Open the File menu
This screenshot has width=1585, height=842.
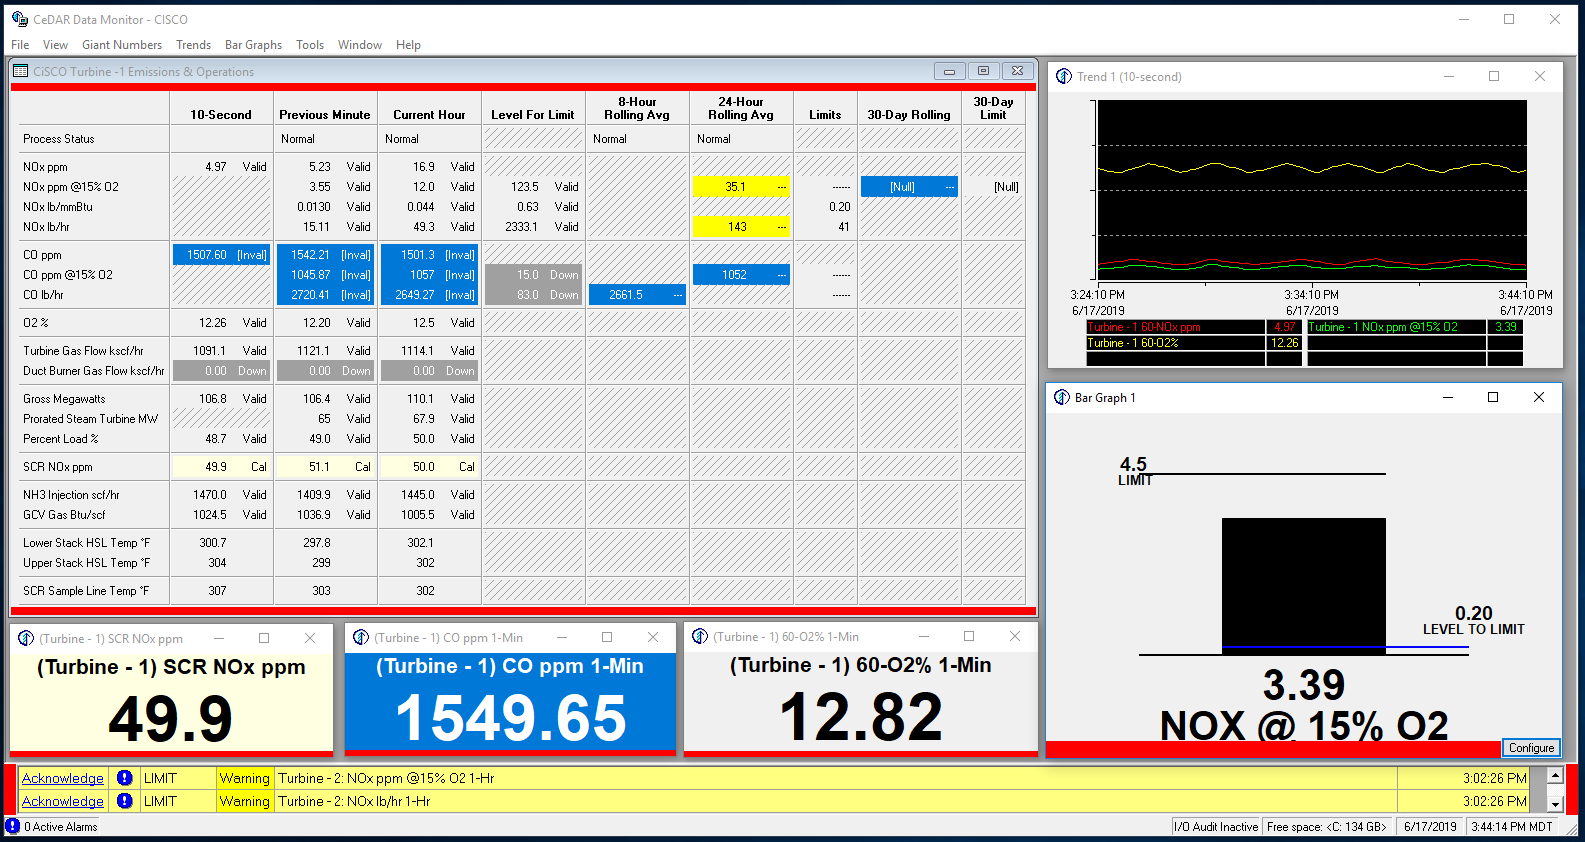click(20, 45)
